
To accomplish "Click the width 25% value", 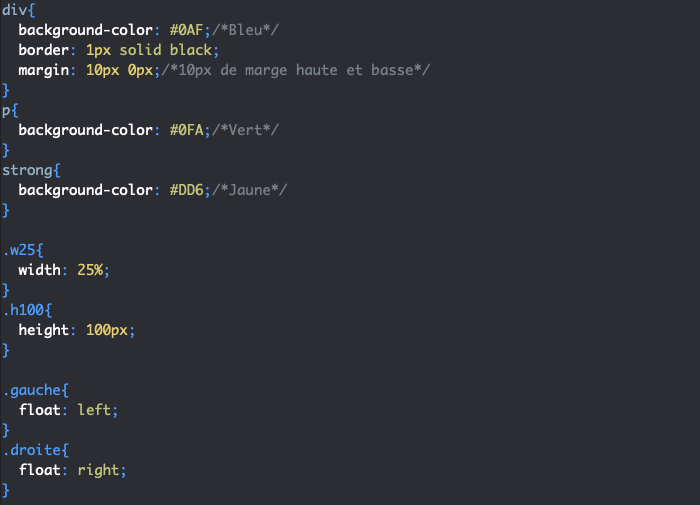I will (x=90, y=270).
